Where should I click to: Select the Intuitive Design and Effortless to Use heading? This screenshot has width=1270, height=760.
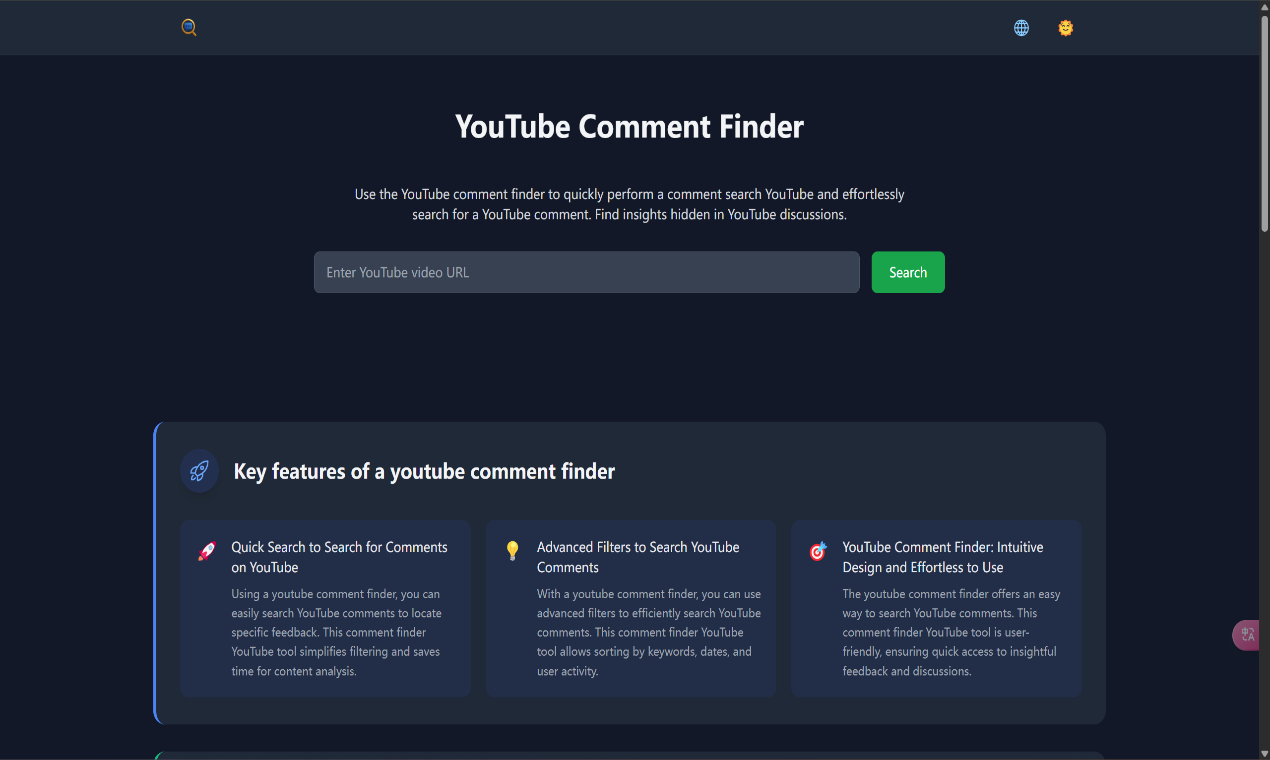click(942, 557)
